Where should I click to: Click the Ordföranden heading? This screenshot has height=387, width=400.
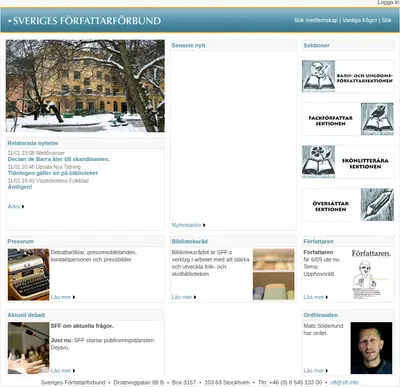pos(321,315)
